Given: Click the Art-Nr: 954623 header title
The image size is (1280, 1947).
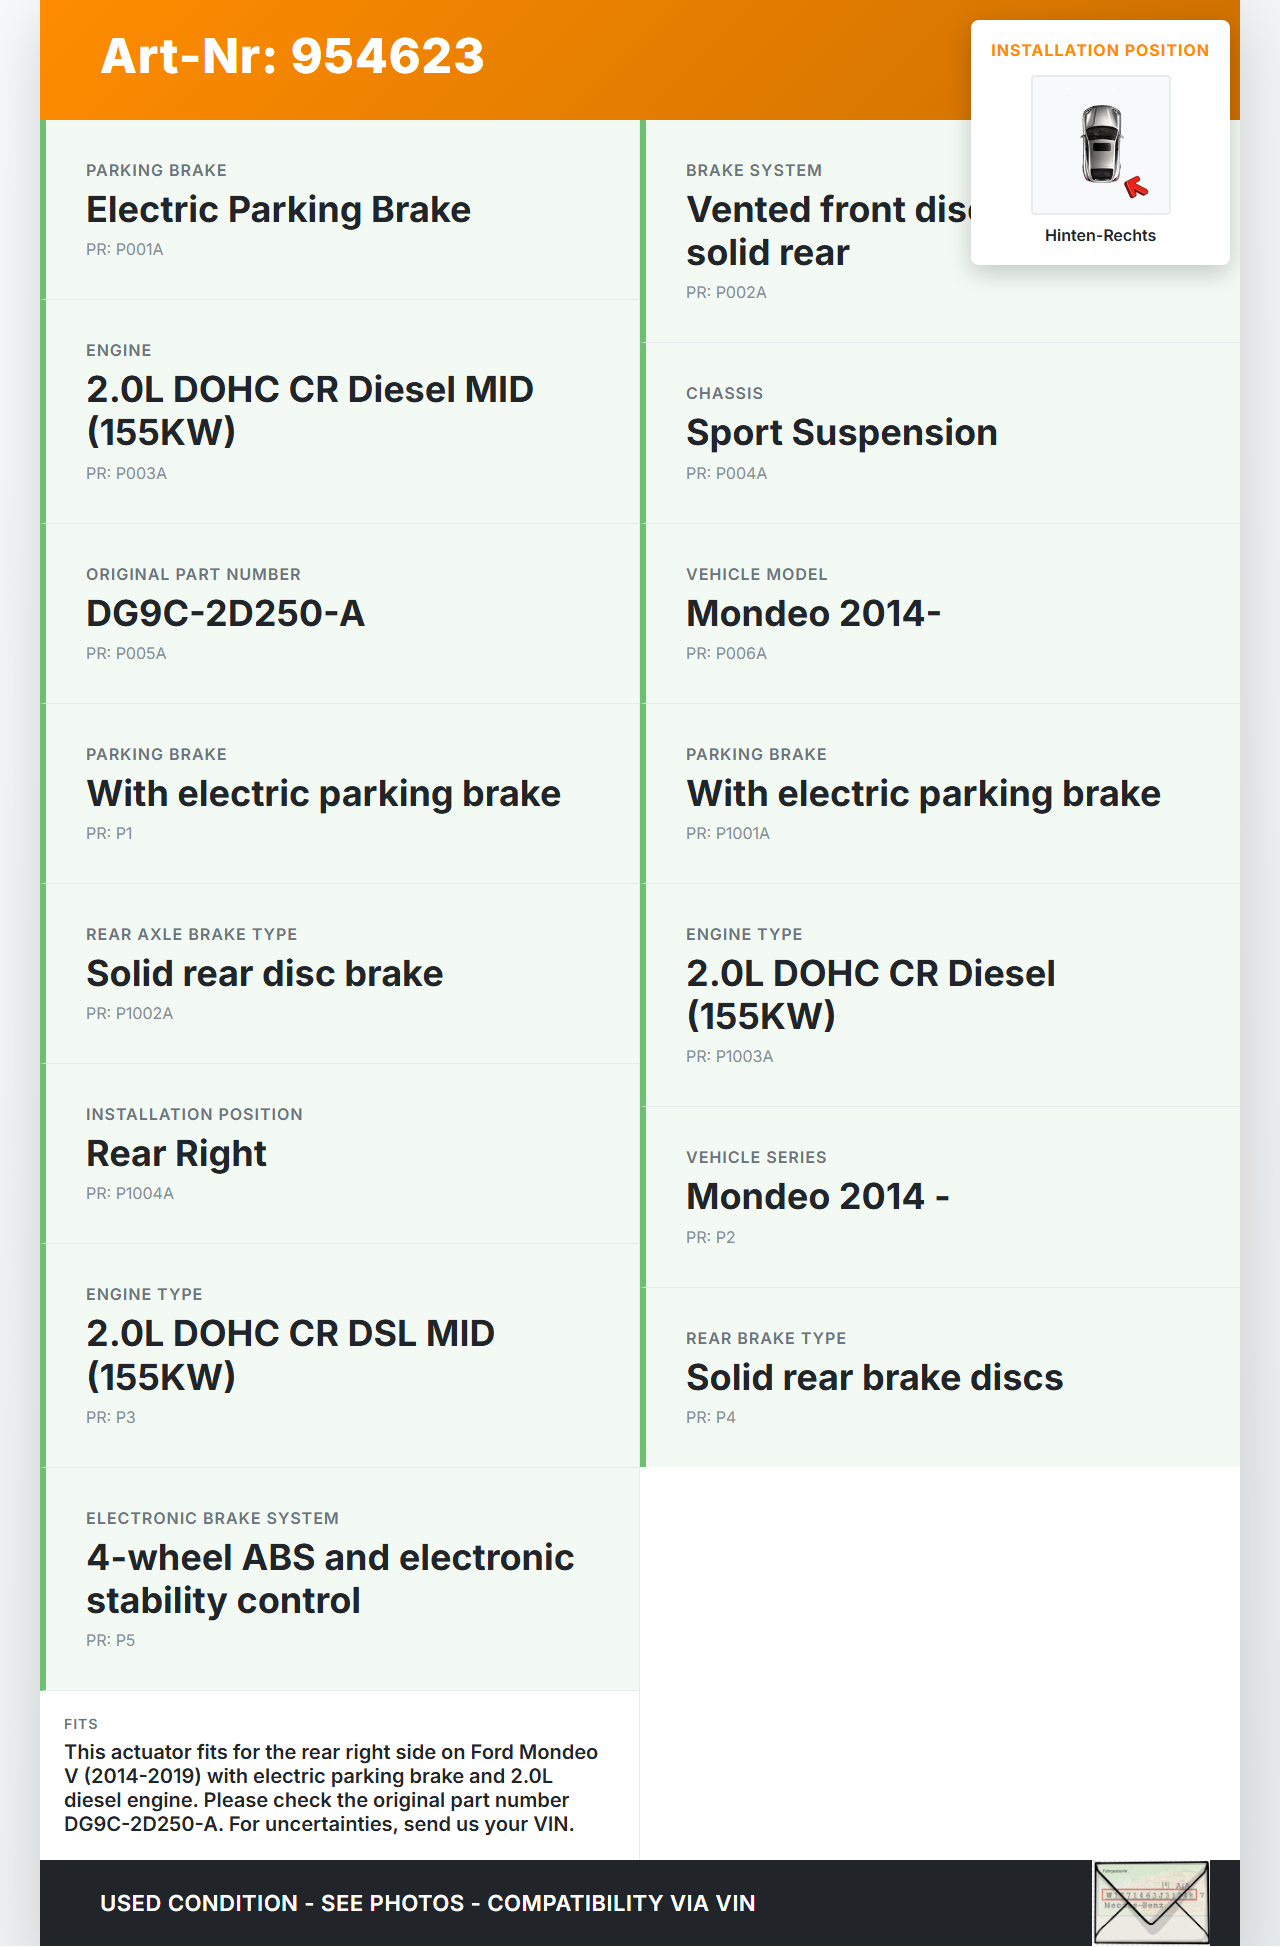Looking at the screenshot, I should [x=292, y=56].
